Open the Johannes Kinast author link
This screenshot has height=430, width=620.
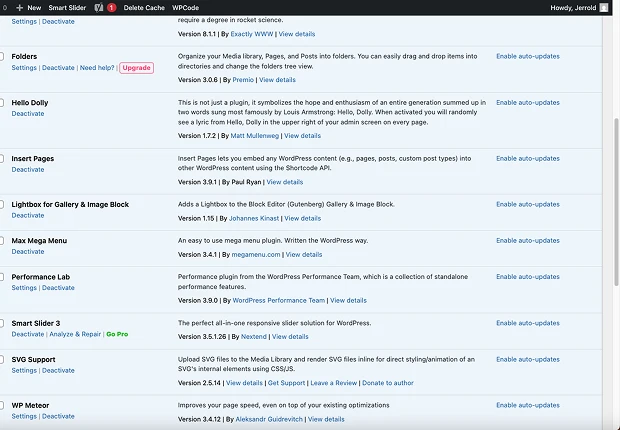click(x=254, y=218)
